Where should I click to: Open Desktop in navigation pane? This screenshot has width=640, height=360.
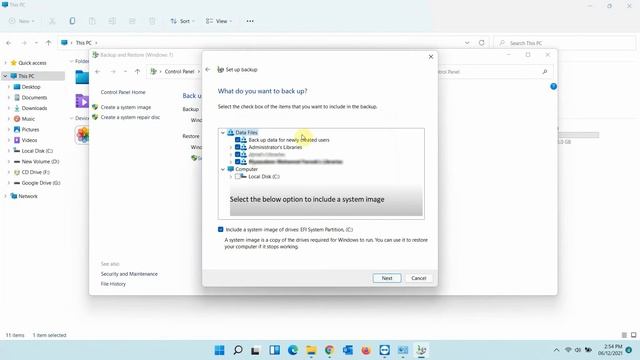(31, 87)
